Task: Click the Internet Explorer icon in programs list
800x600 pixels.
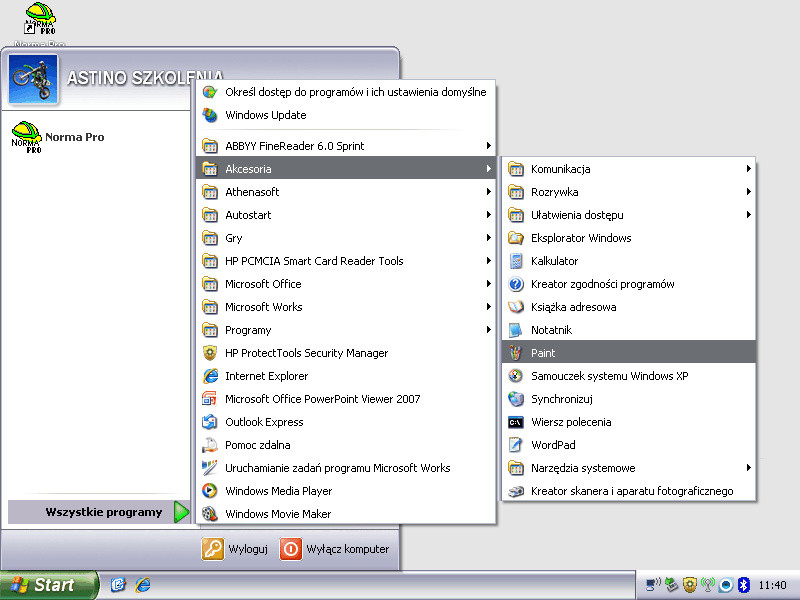Action: (x=210, y=376)
